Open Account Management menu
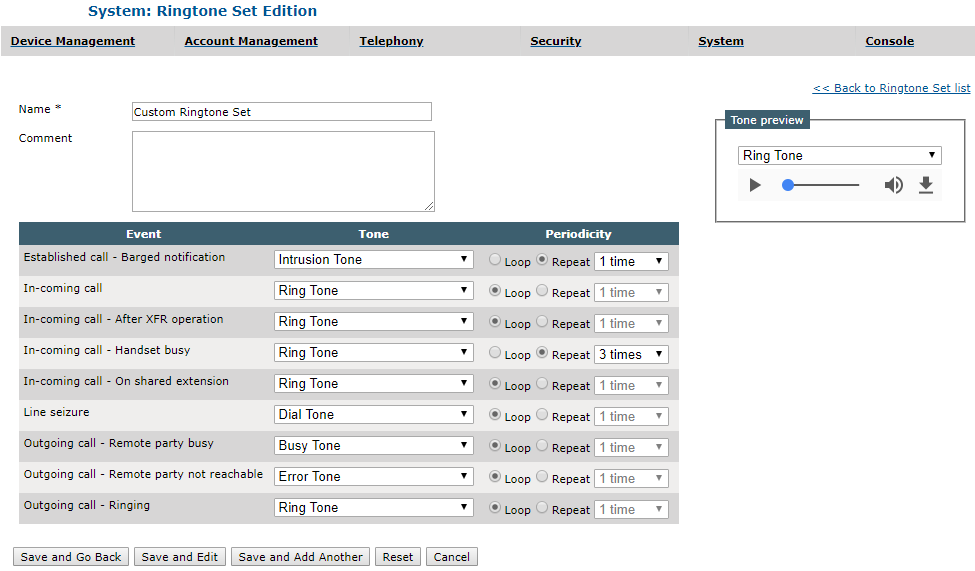The image size is (975, 571). 251,41
